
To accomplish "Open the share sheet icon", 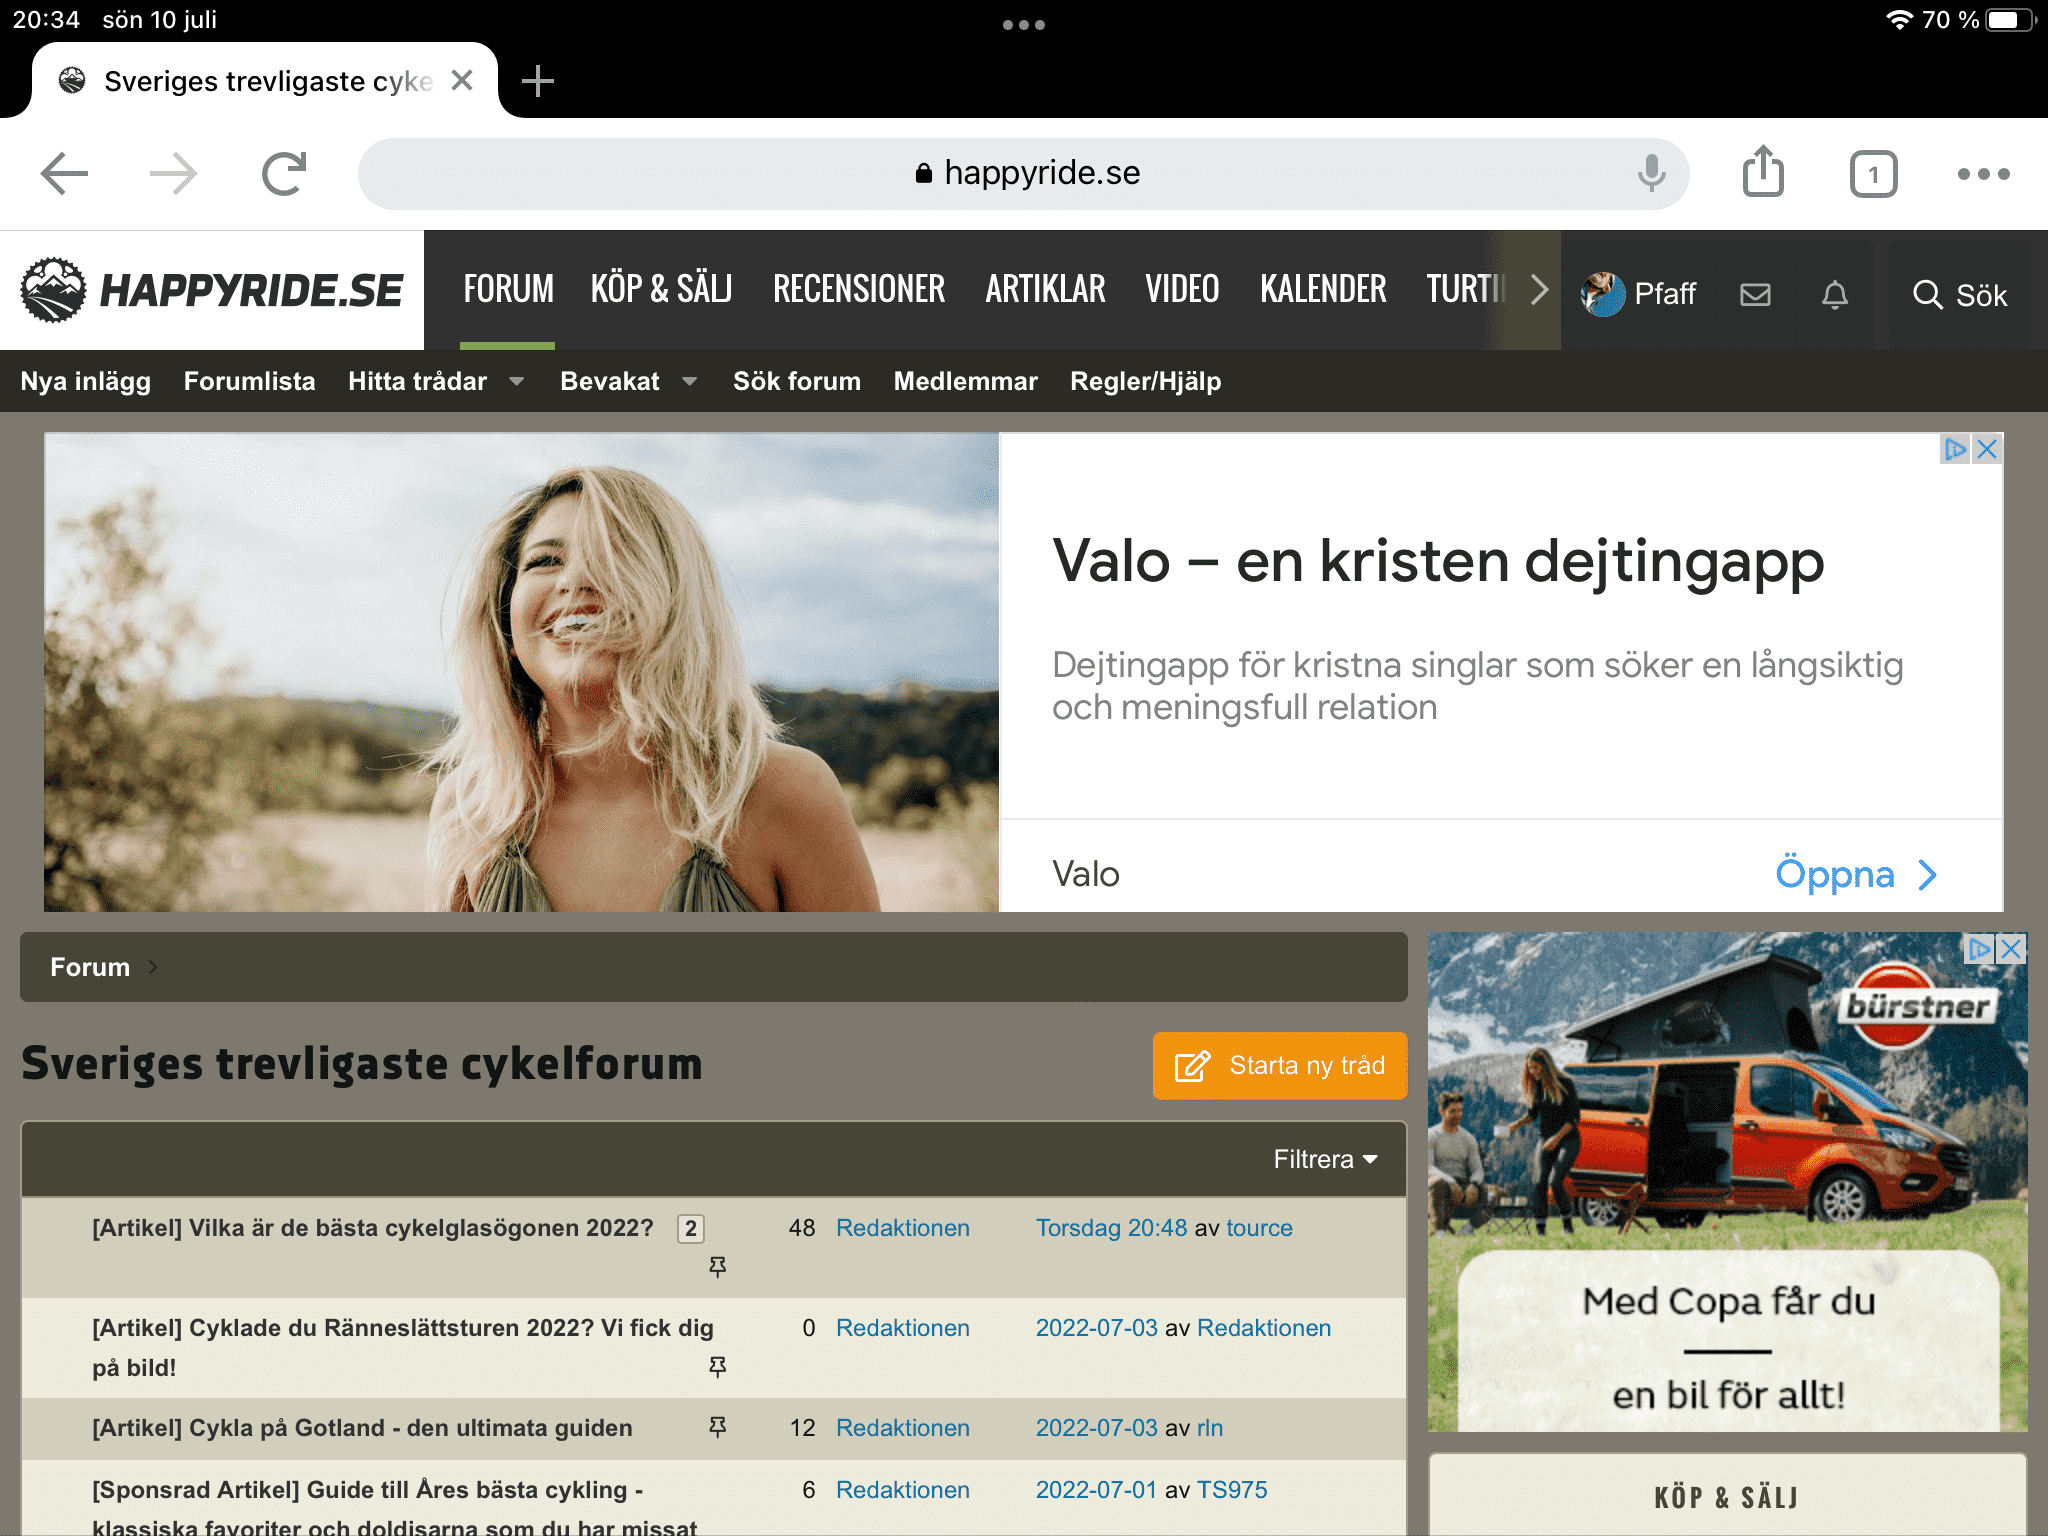I will [x=1763, y=172].
